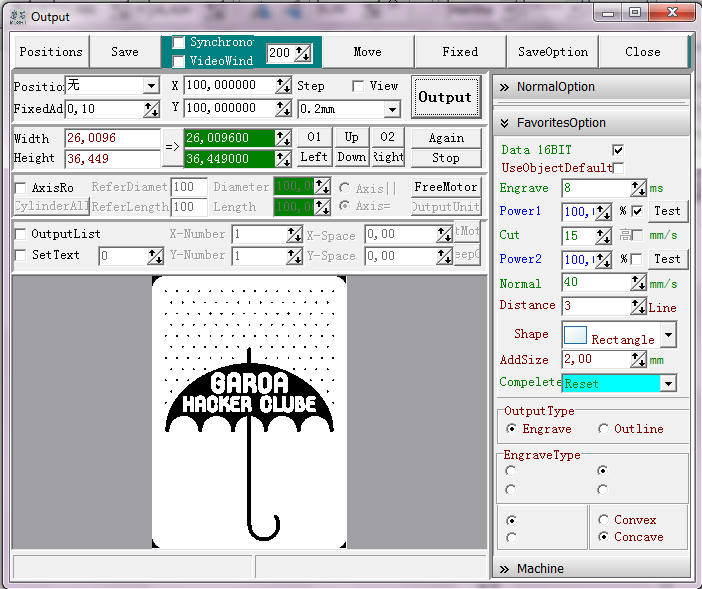This screenshot has height=589, width=702.
Task: Click the Again button
Action: [x=446, y=138]
